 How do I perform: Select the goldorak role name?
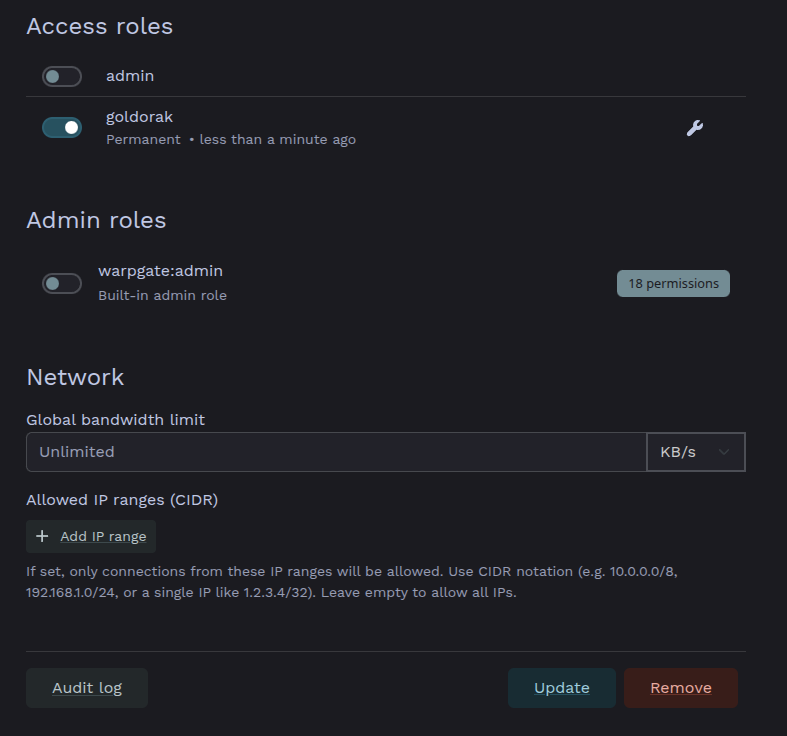[139, 117]
